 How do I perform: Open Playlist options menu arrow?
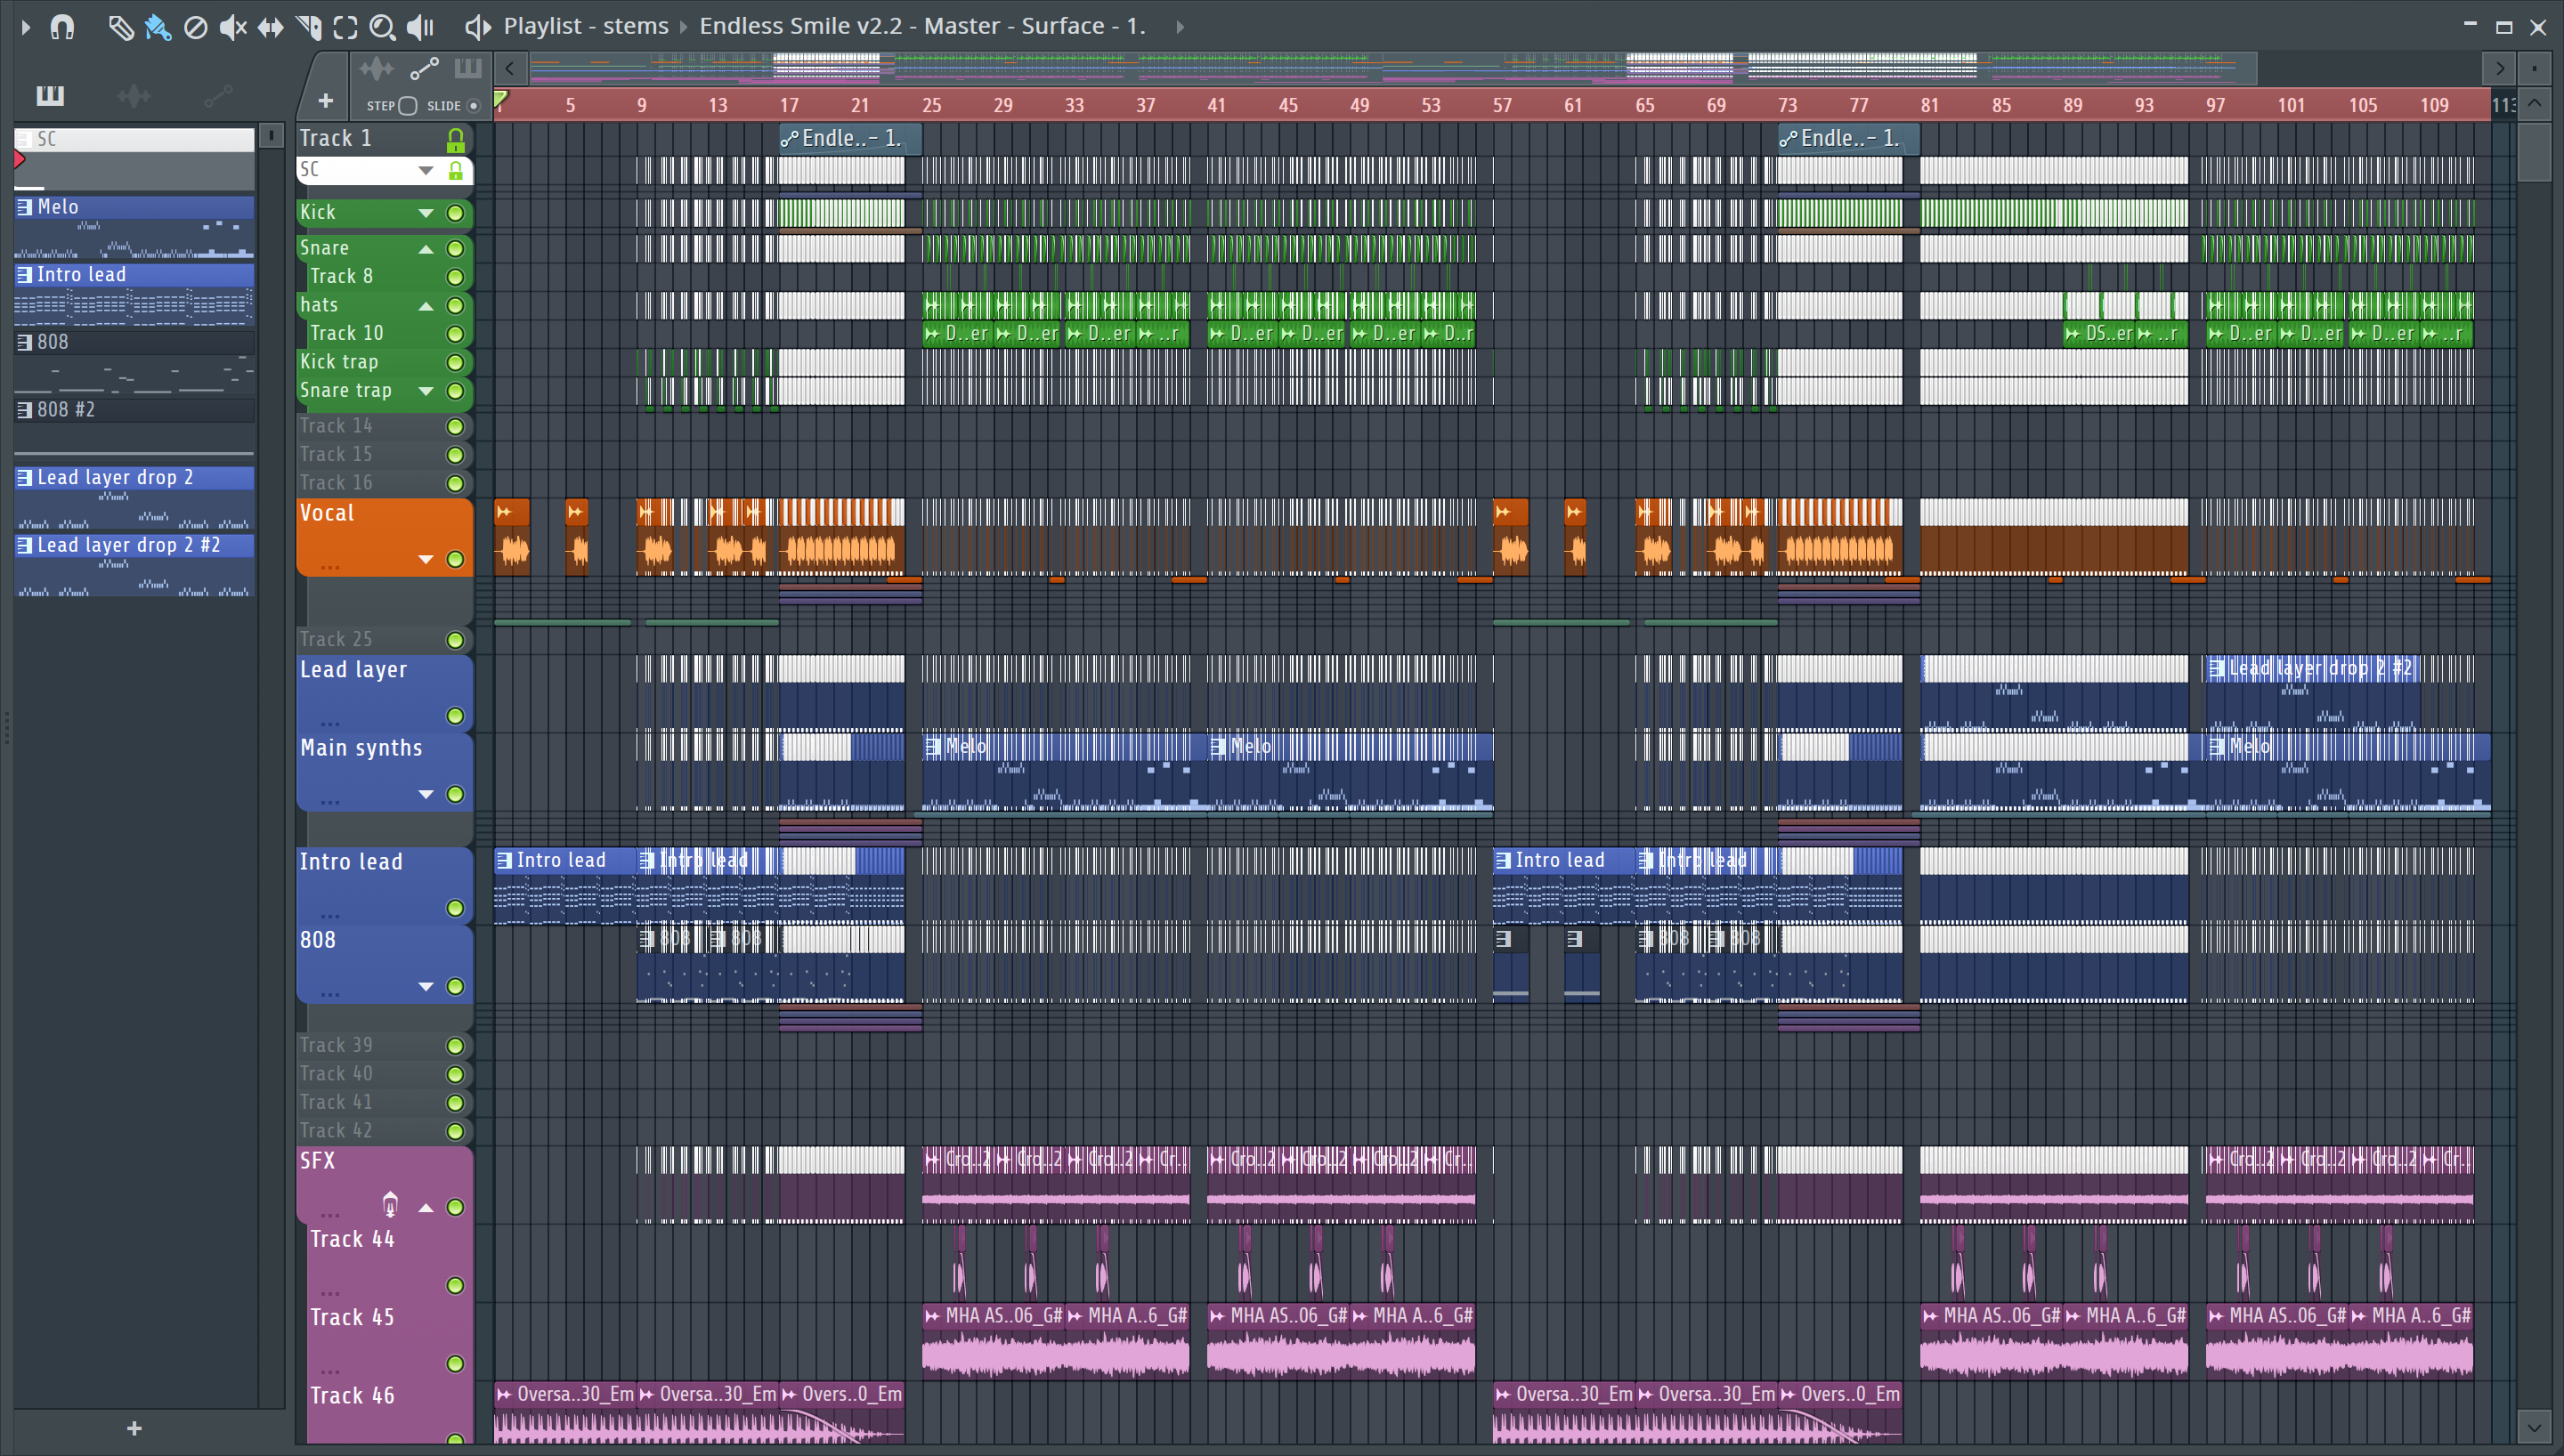[x=25, y=27]
